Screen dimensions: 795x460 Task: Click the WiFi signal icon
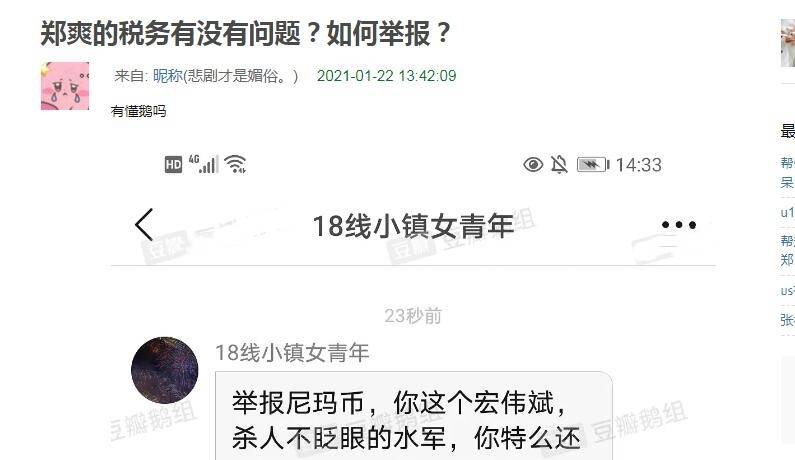pyautogui.click(x=235, y=164)
